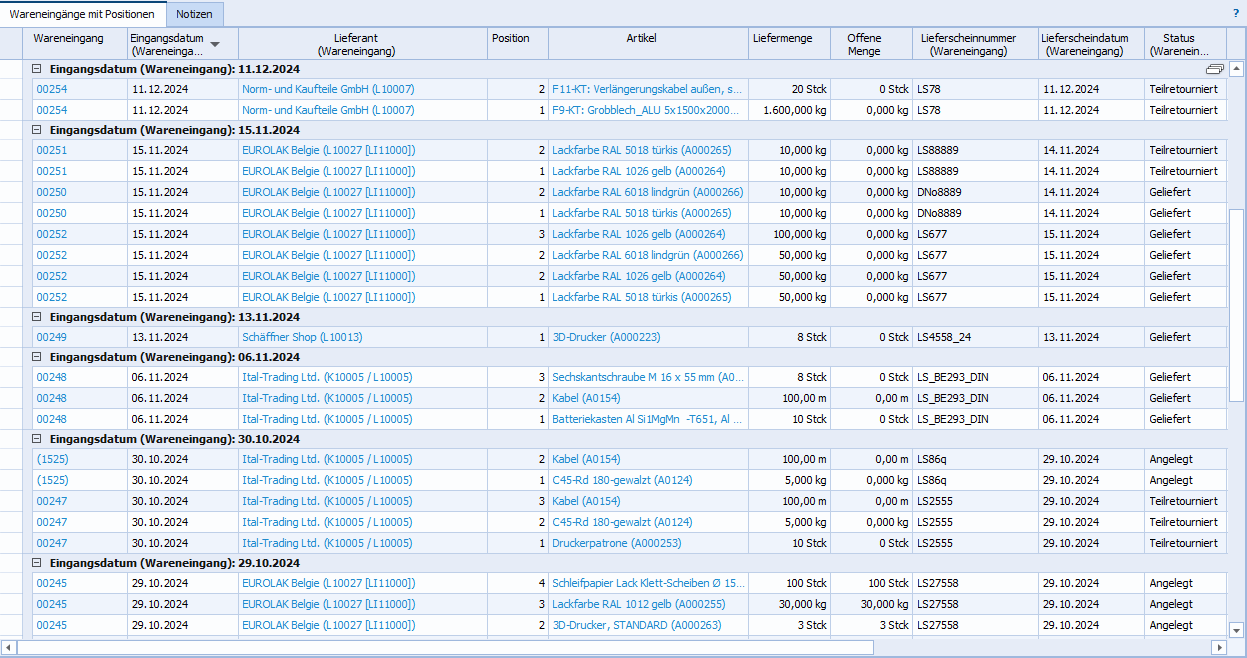Collapse the Eingangsdatum 30.10.2024 group
Image resolution: width=1247 pixels, height=658 pixels.
click(x=38, y=439)
